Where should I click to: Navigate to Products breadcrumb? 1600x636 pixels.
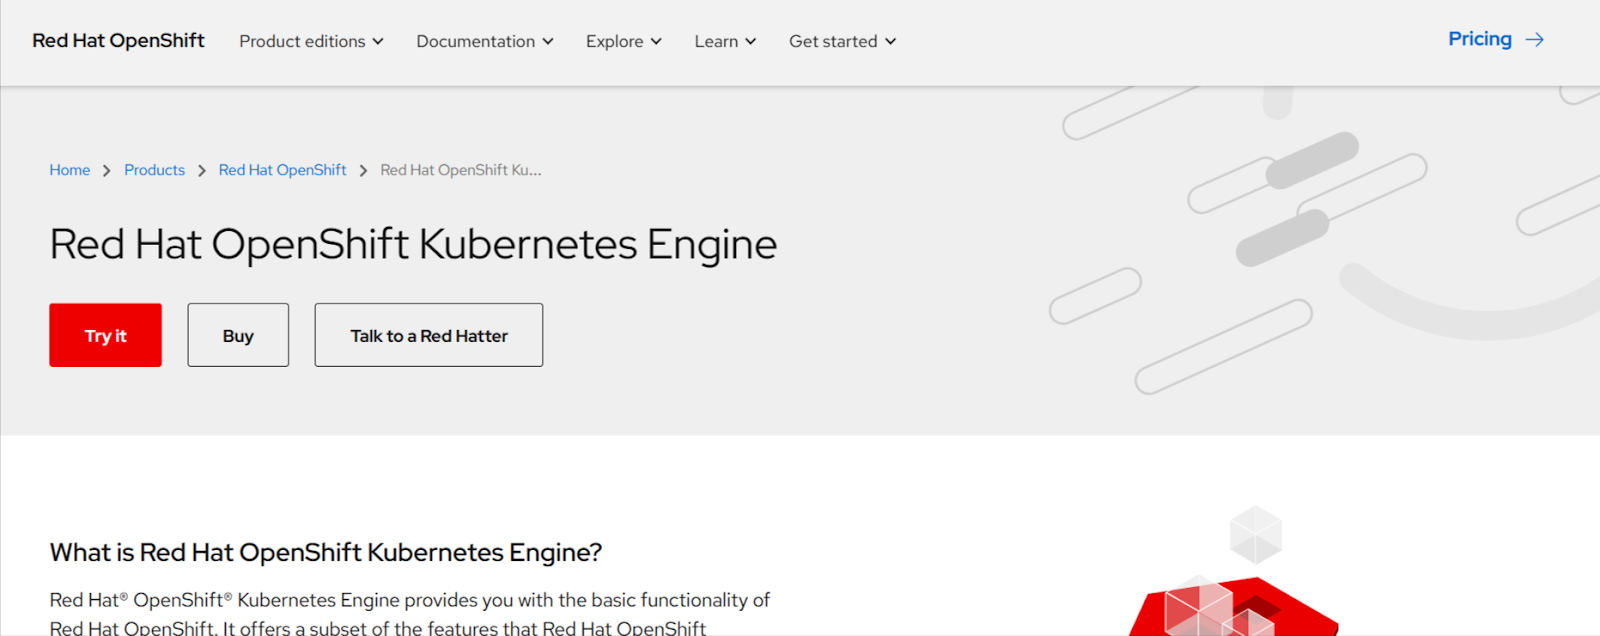[x=154, y=170]
